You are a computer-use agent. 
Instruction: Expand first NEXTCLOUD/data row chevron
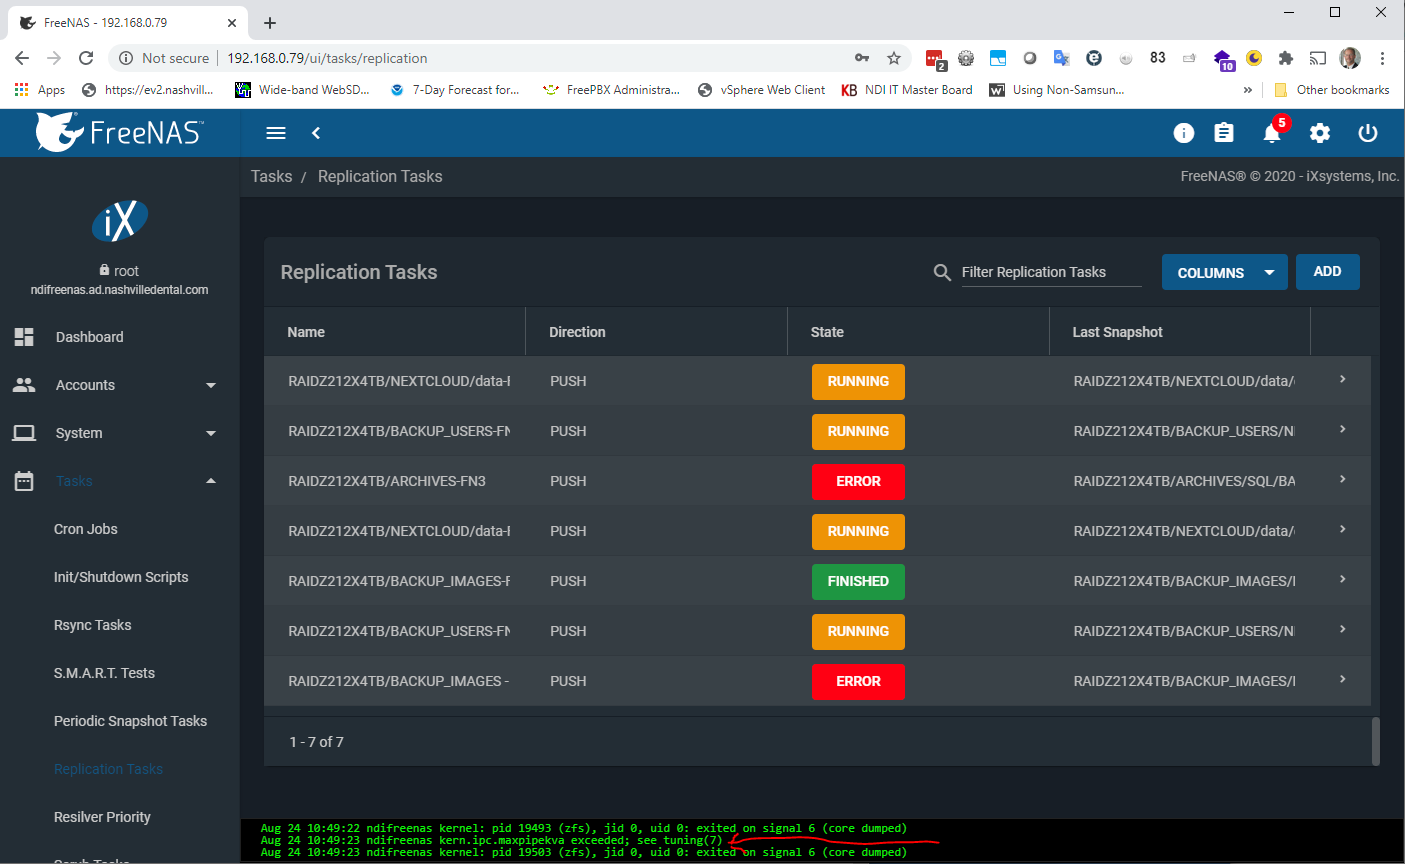tap(1342, 379)
